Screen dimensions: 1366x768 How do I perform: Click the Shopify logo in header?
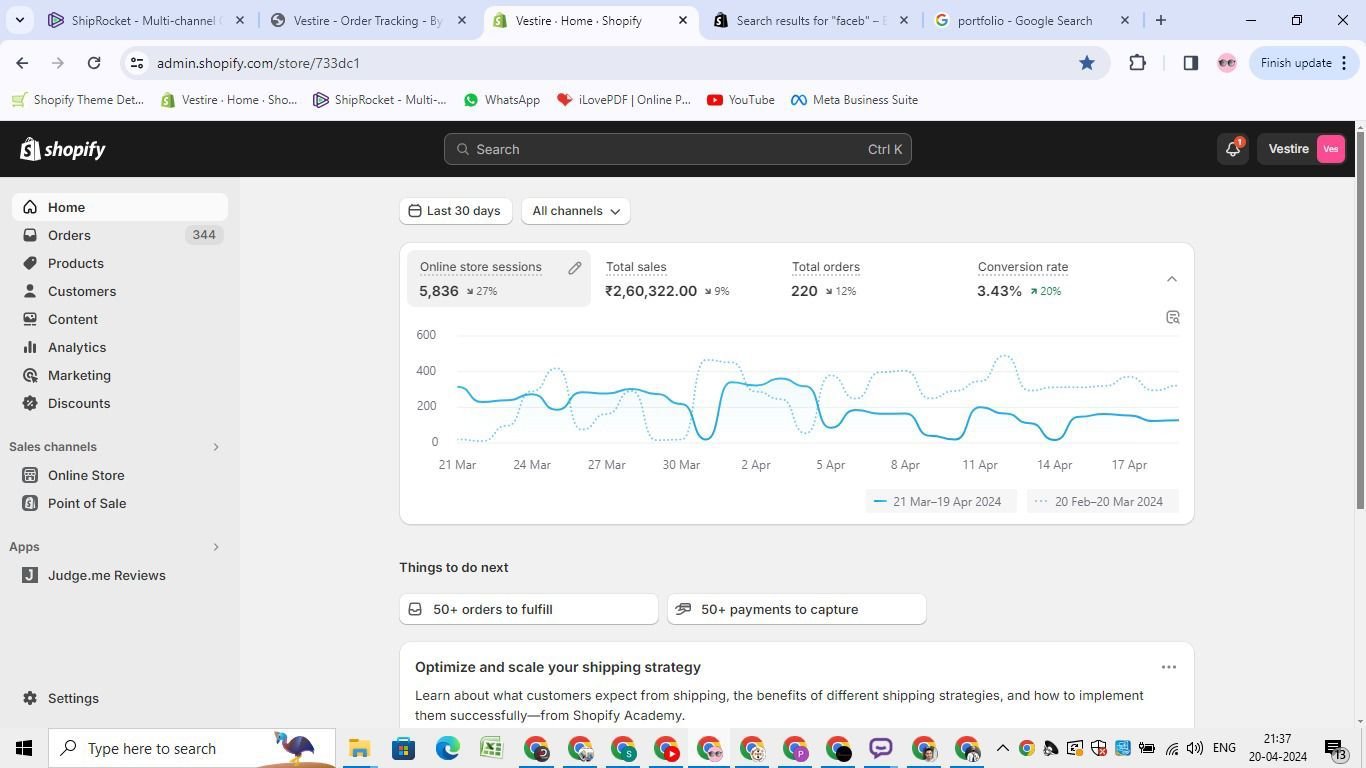click(63, 149)
